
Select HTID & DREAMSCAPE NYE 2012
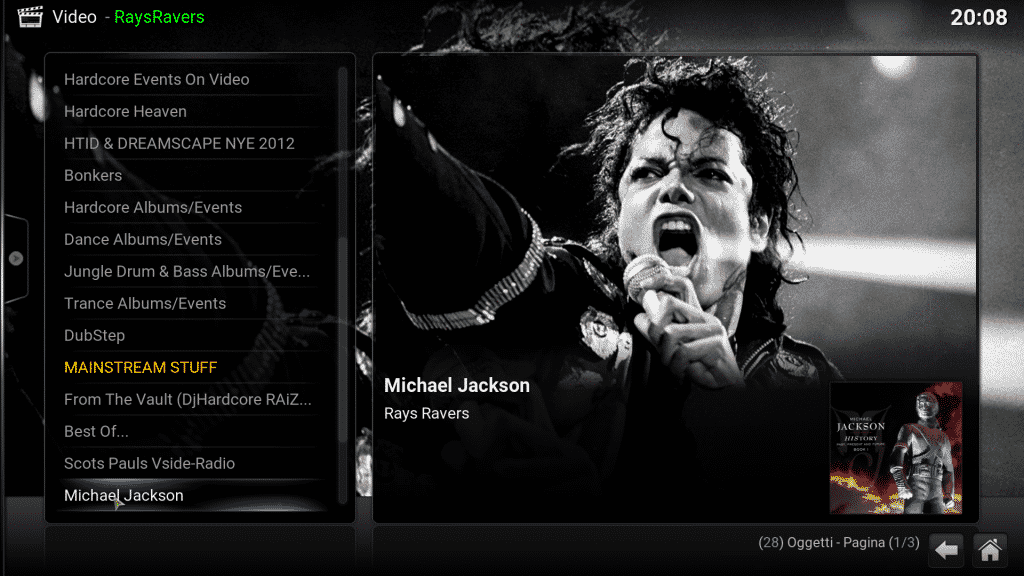pyautogui.click(x=193, y=144)
